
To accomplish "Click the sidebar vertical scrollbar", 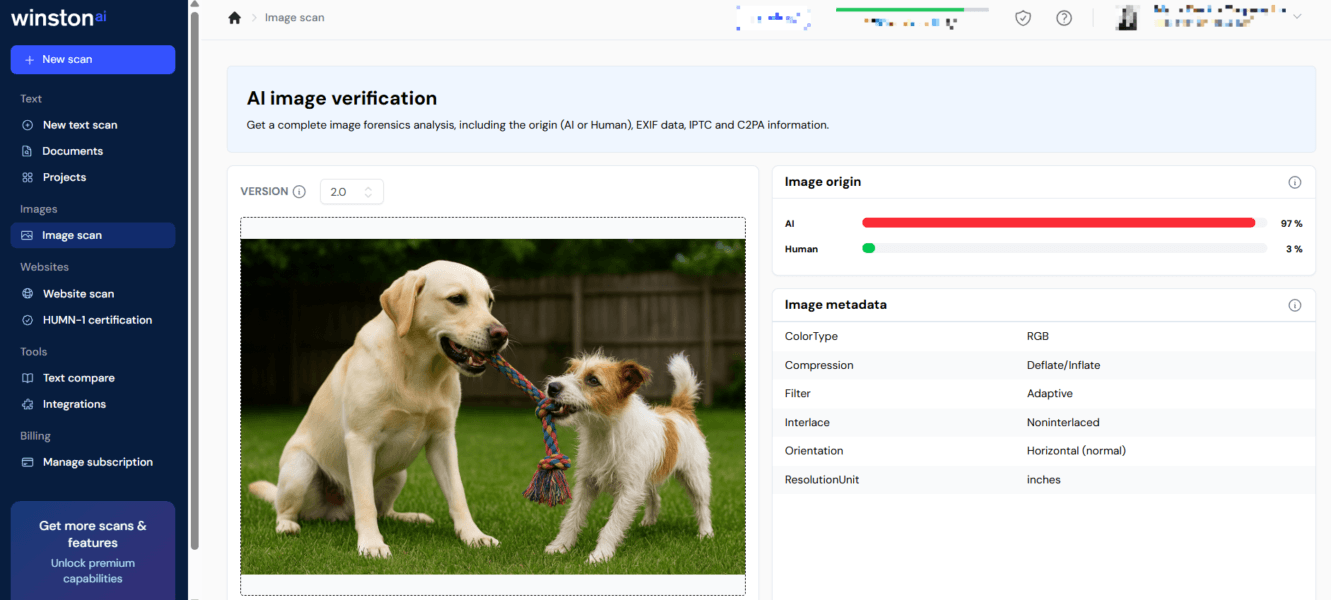I will point(195,280).
